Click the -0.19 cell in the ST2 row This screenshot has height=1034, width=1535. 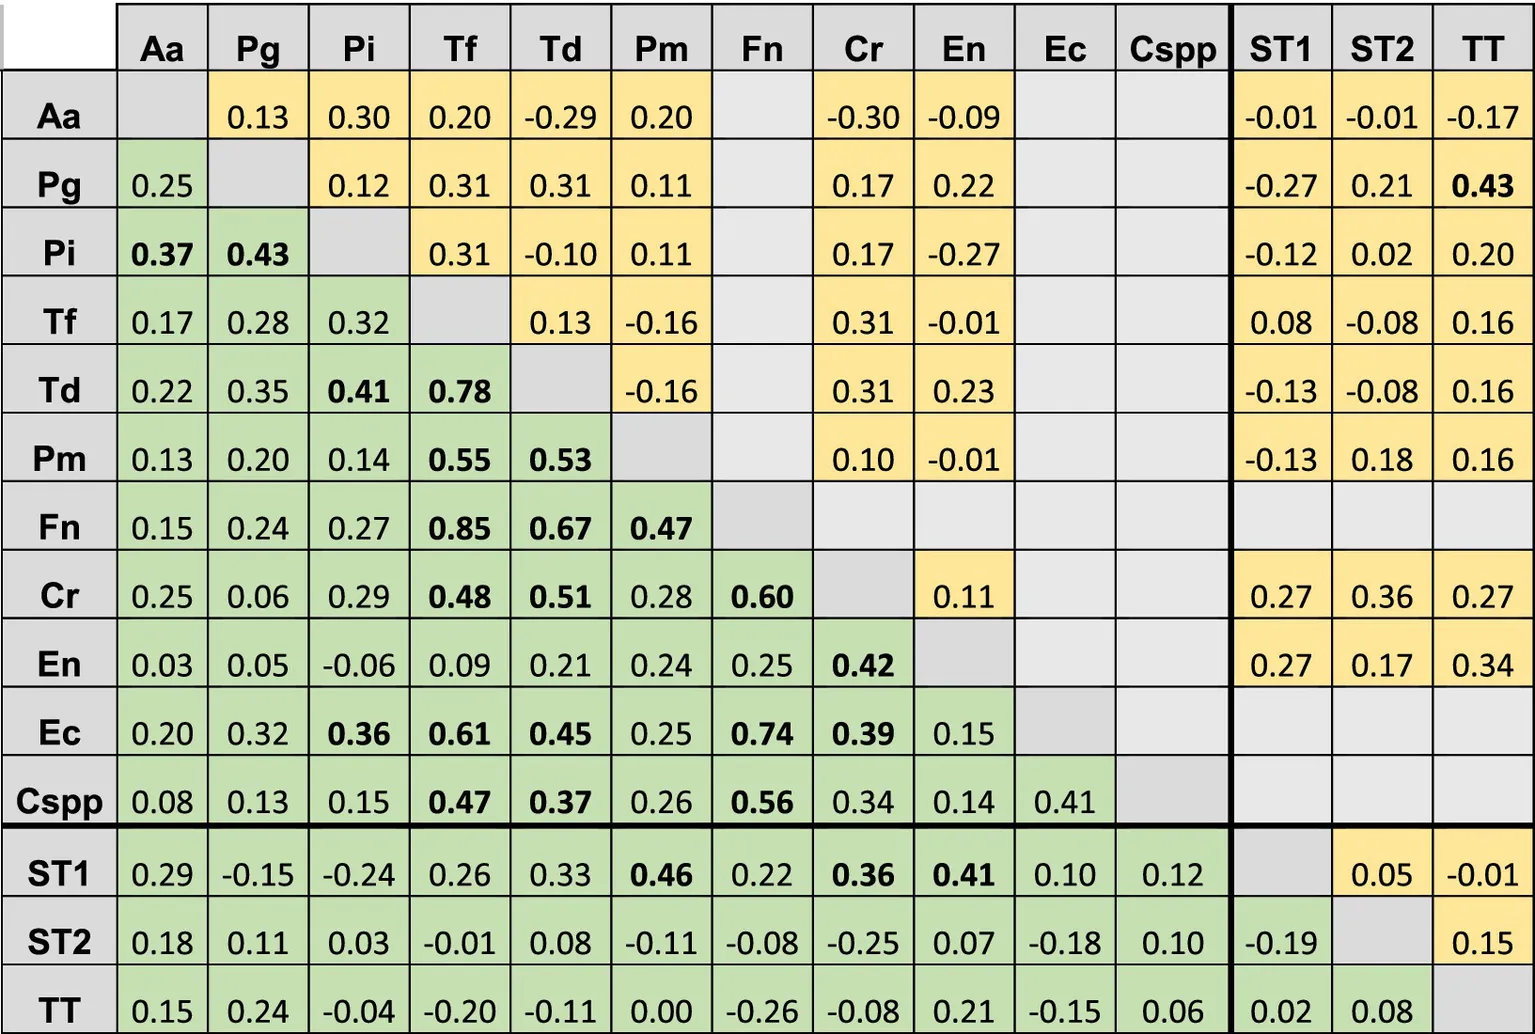coord(1281,942)
